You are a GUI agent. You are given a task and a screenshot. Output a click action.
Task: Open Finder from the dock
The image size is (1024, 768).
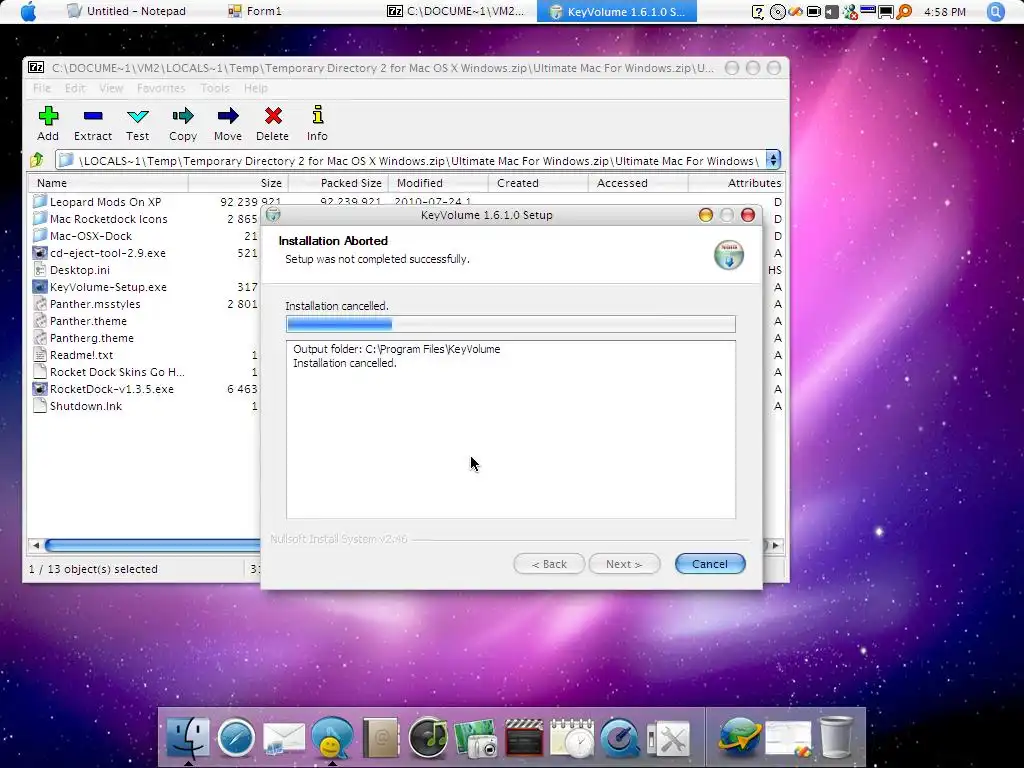coord(188,738)
